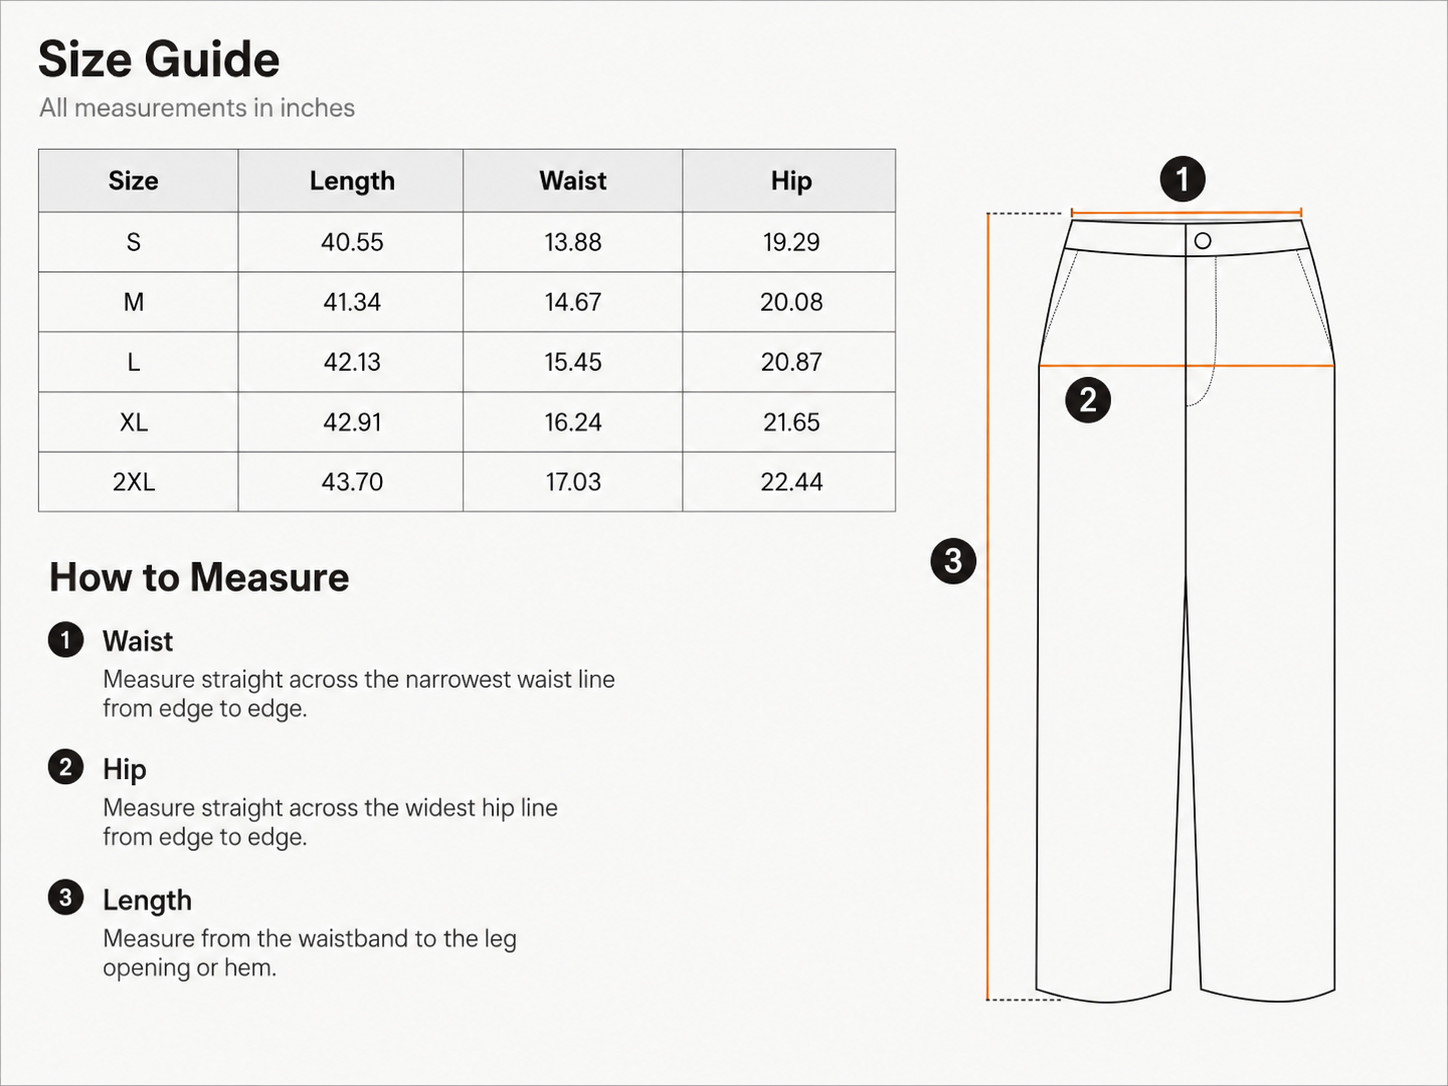Select the Waist column header
The width and height of the screenshot is (1448, 1086).
(x=573, y=181)
